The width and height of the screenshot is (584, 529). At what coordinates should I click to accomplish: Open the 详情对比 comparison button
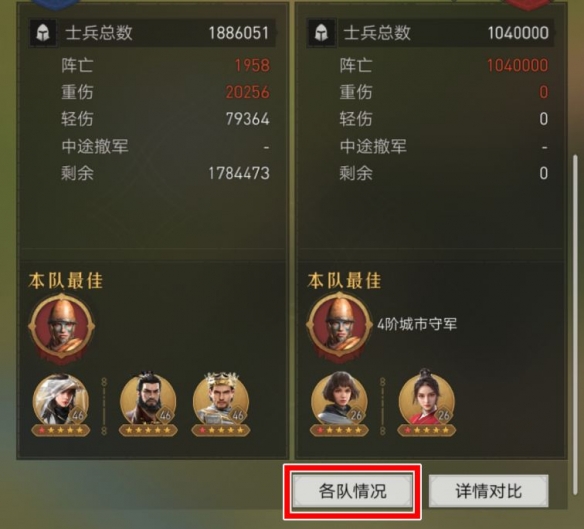(488, 491)
